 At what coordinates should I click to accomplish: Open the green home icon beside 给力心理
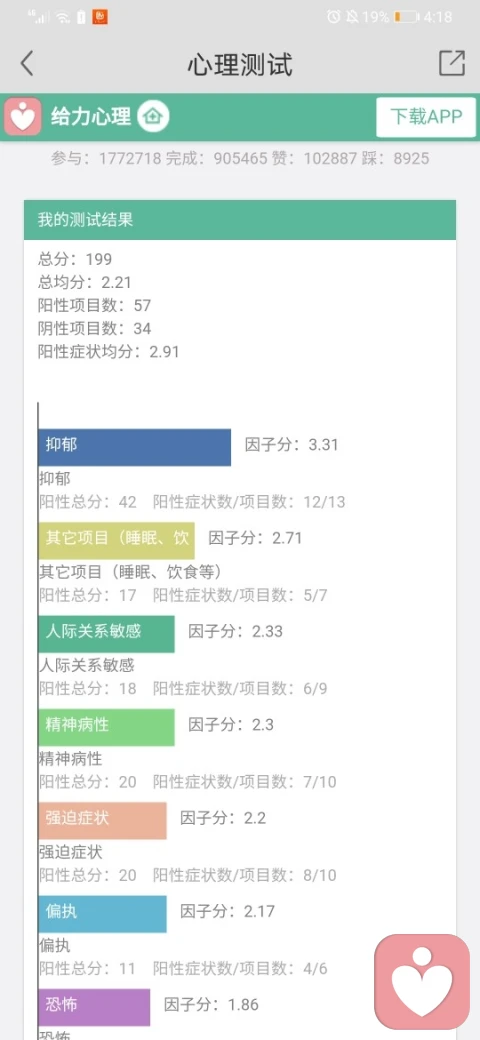tap(153, 117)
